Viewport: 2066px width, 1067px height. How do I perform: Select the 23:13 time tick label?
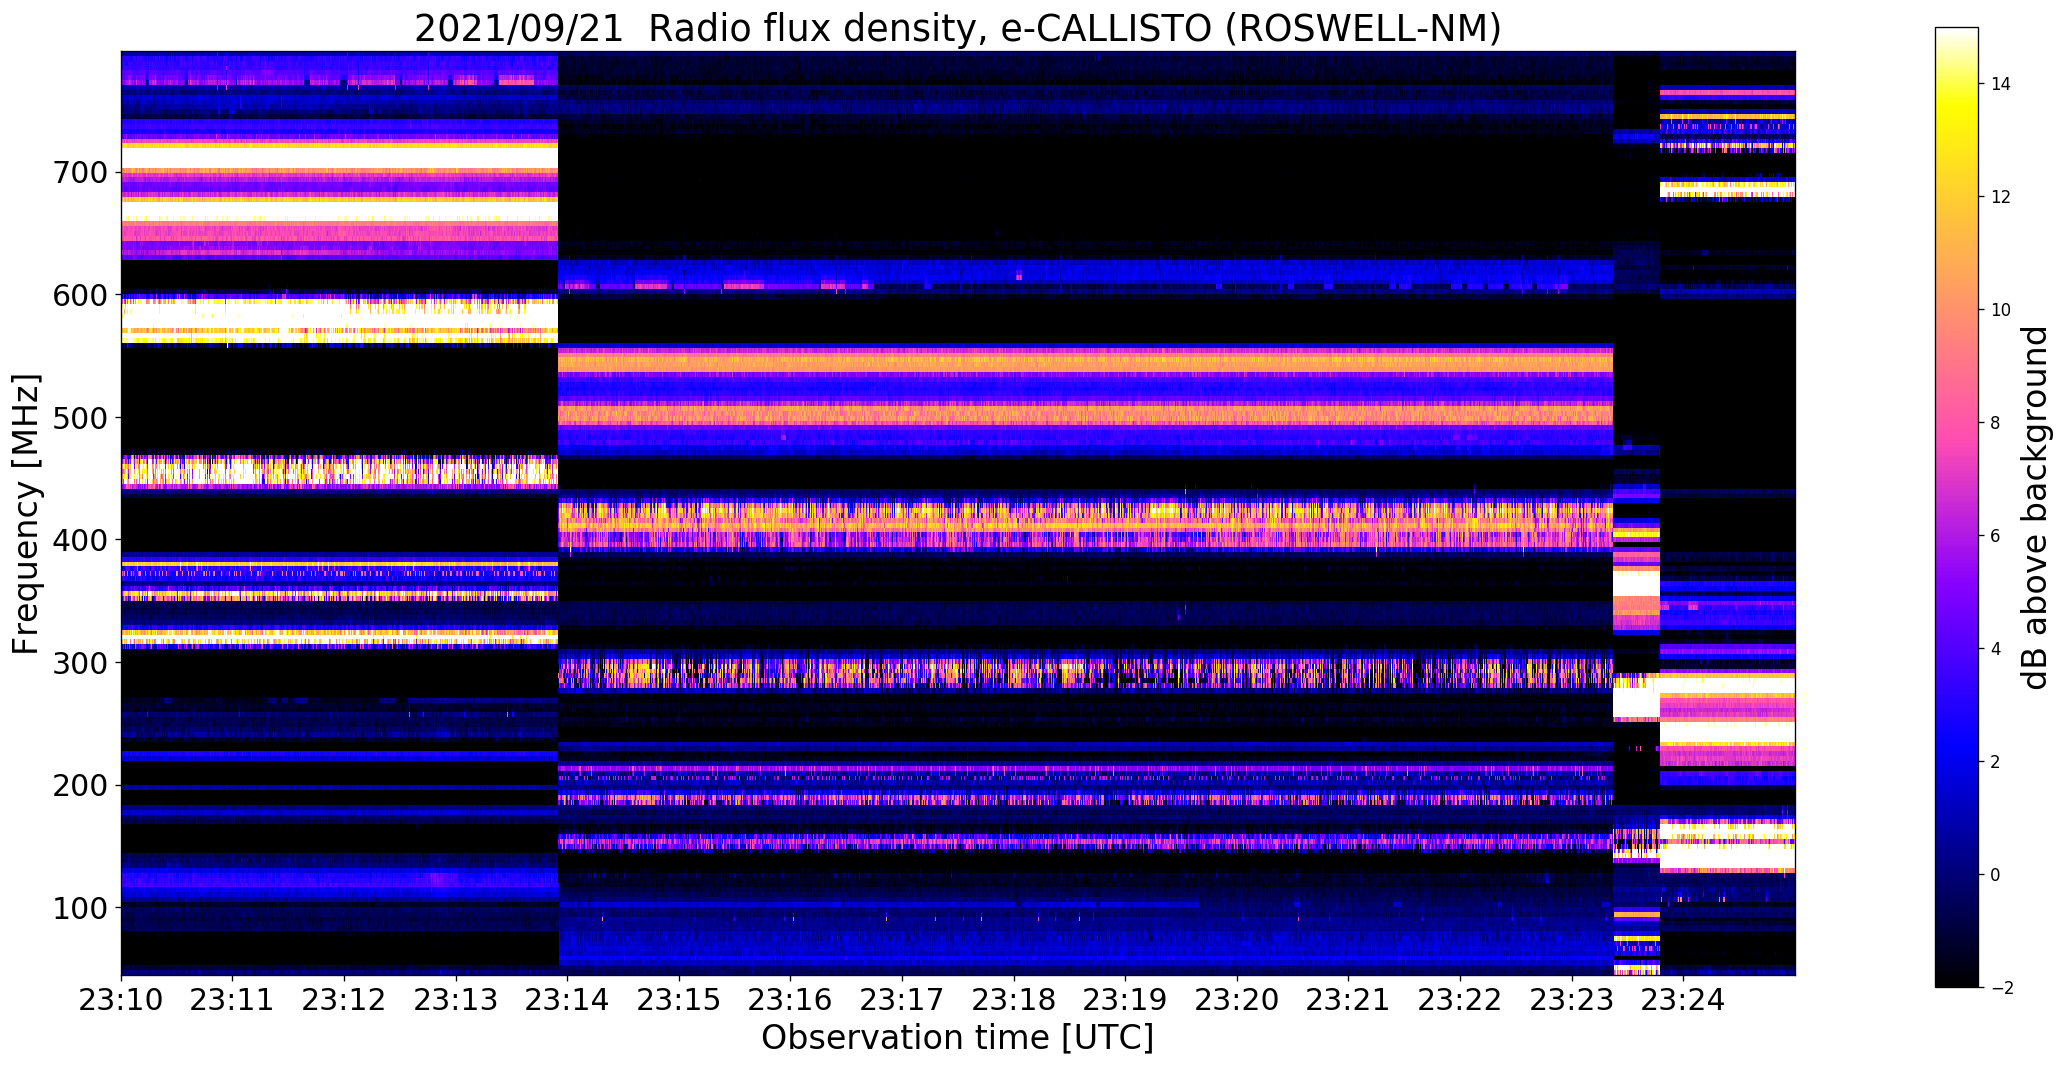[456, 1001]
